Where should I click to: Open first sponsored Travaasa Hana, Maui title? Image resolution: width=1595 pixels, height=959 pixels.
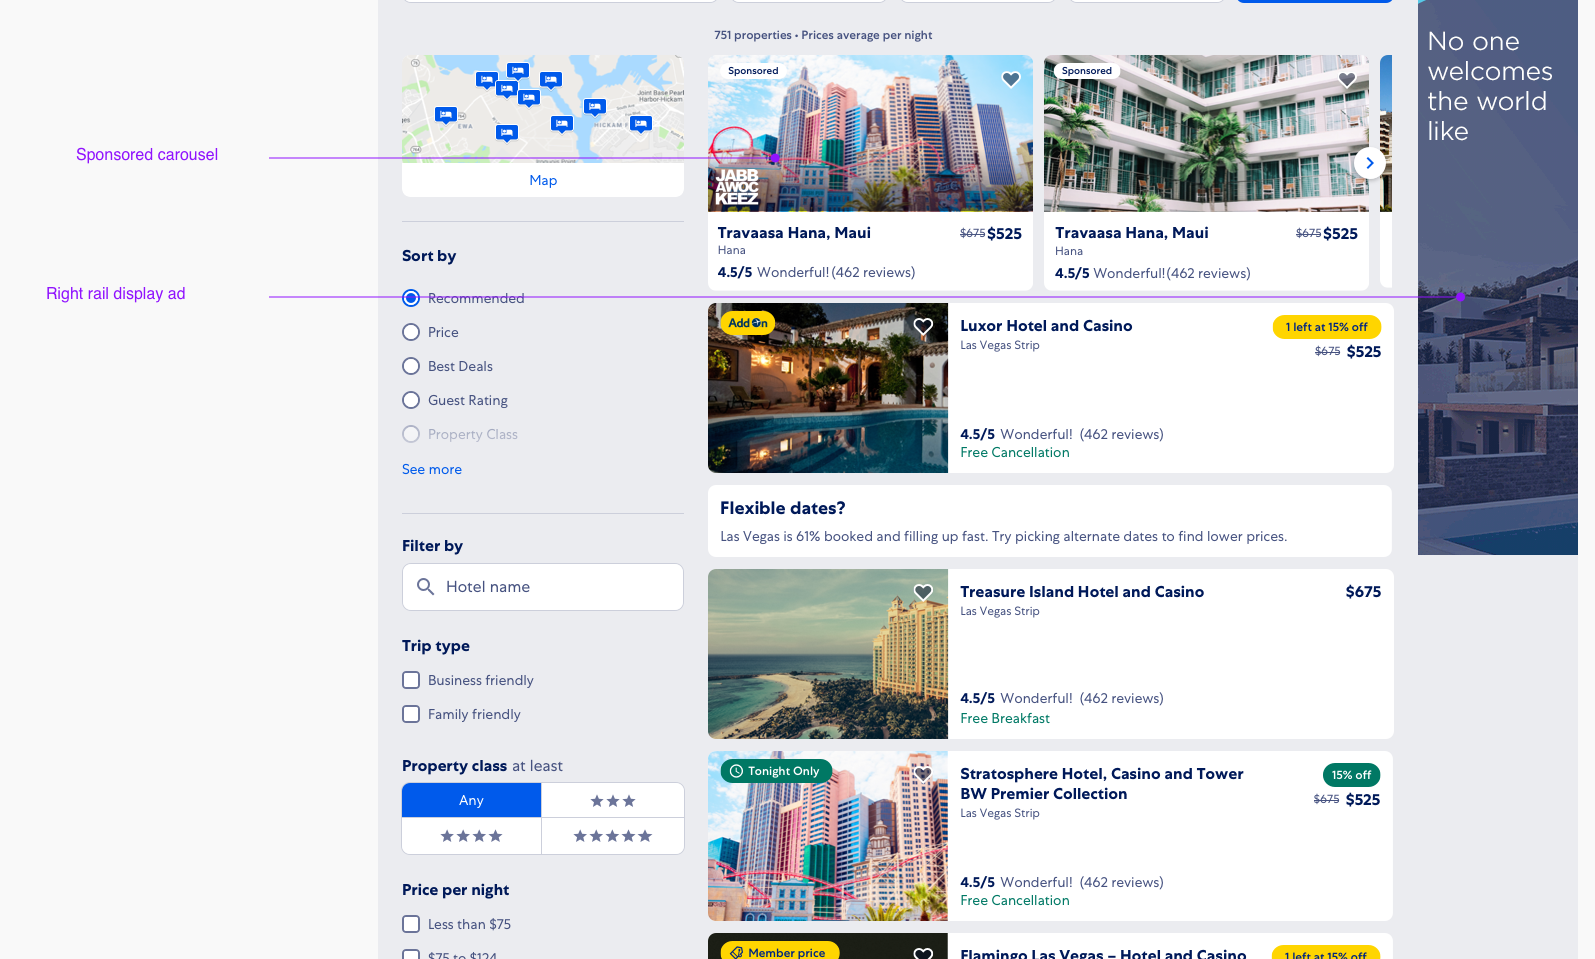click(x=794, y=233)
